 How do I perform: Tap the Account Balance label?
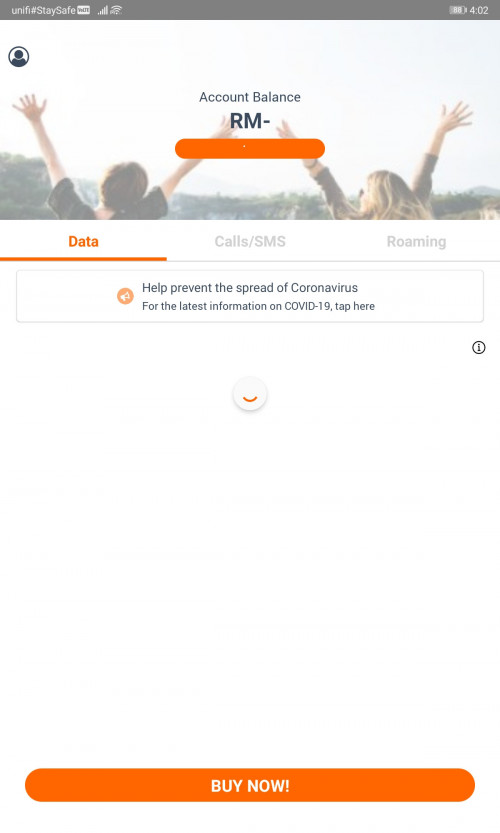click(250, 97)
